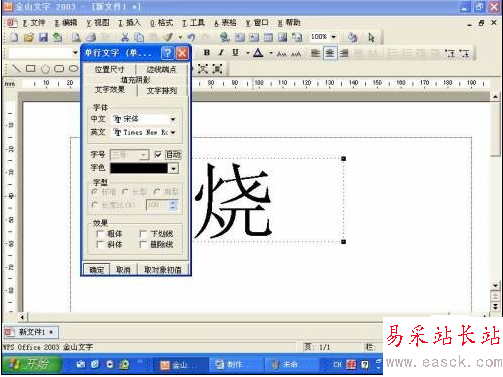
Task: Click the 新文件1 document tab
Action: pos(30,332)
